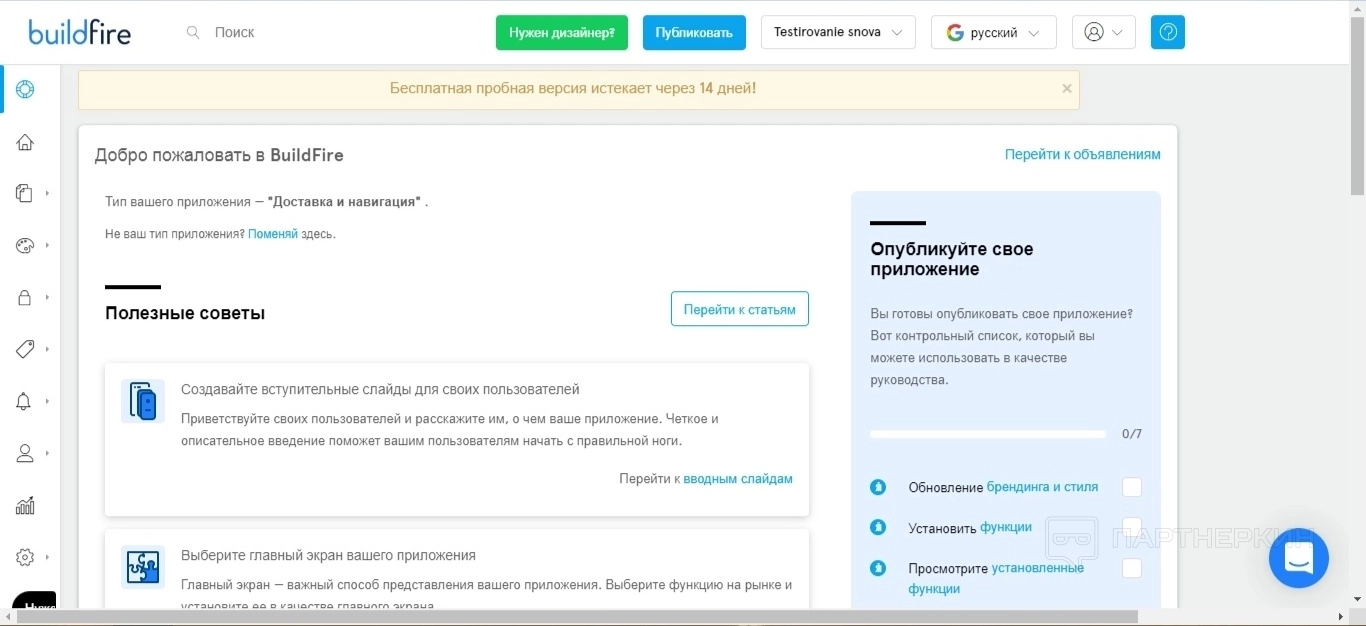Open the pages/documents sidebar icon
Screen dimensions: 1366x626
pos(25,193)
